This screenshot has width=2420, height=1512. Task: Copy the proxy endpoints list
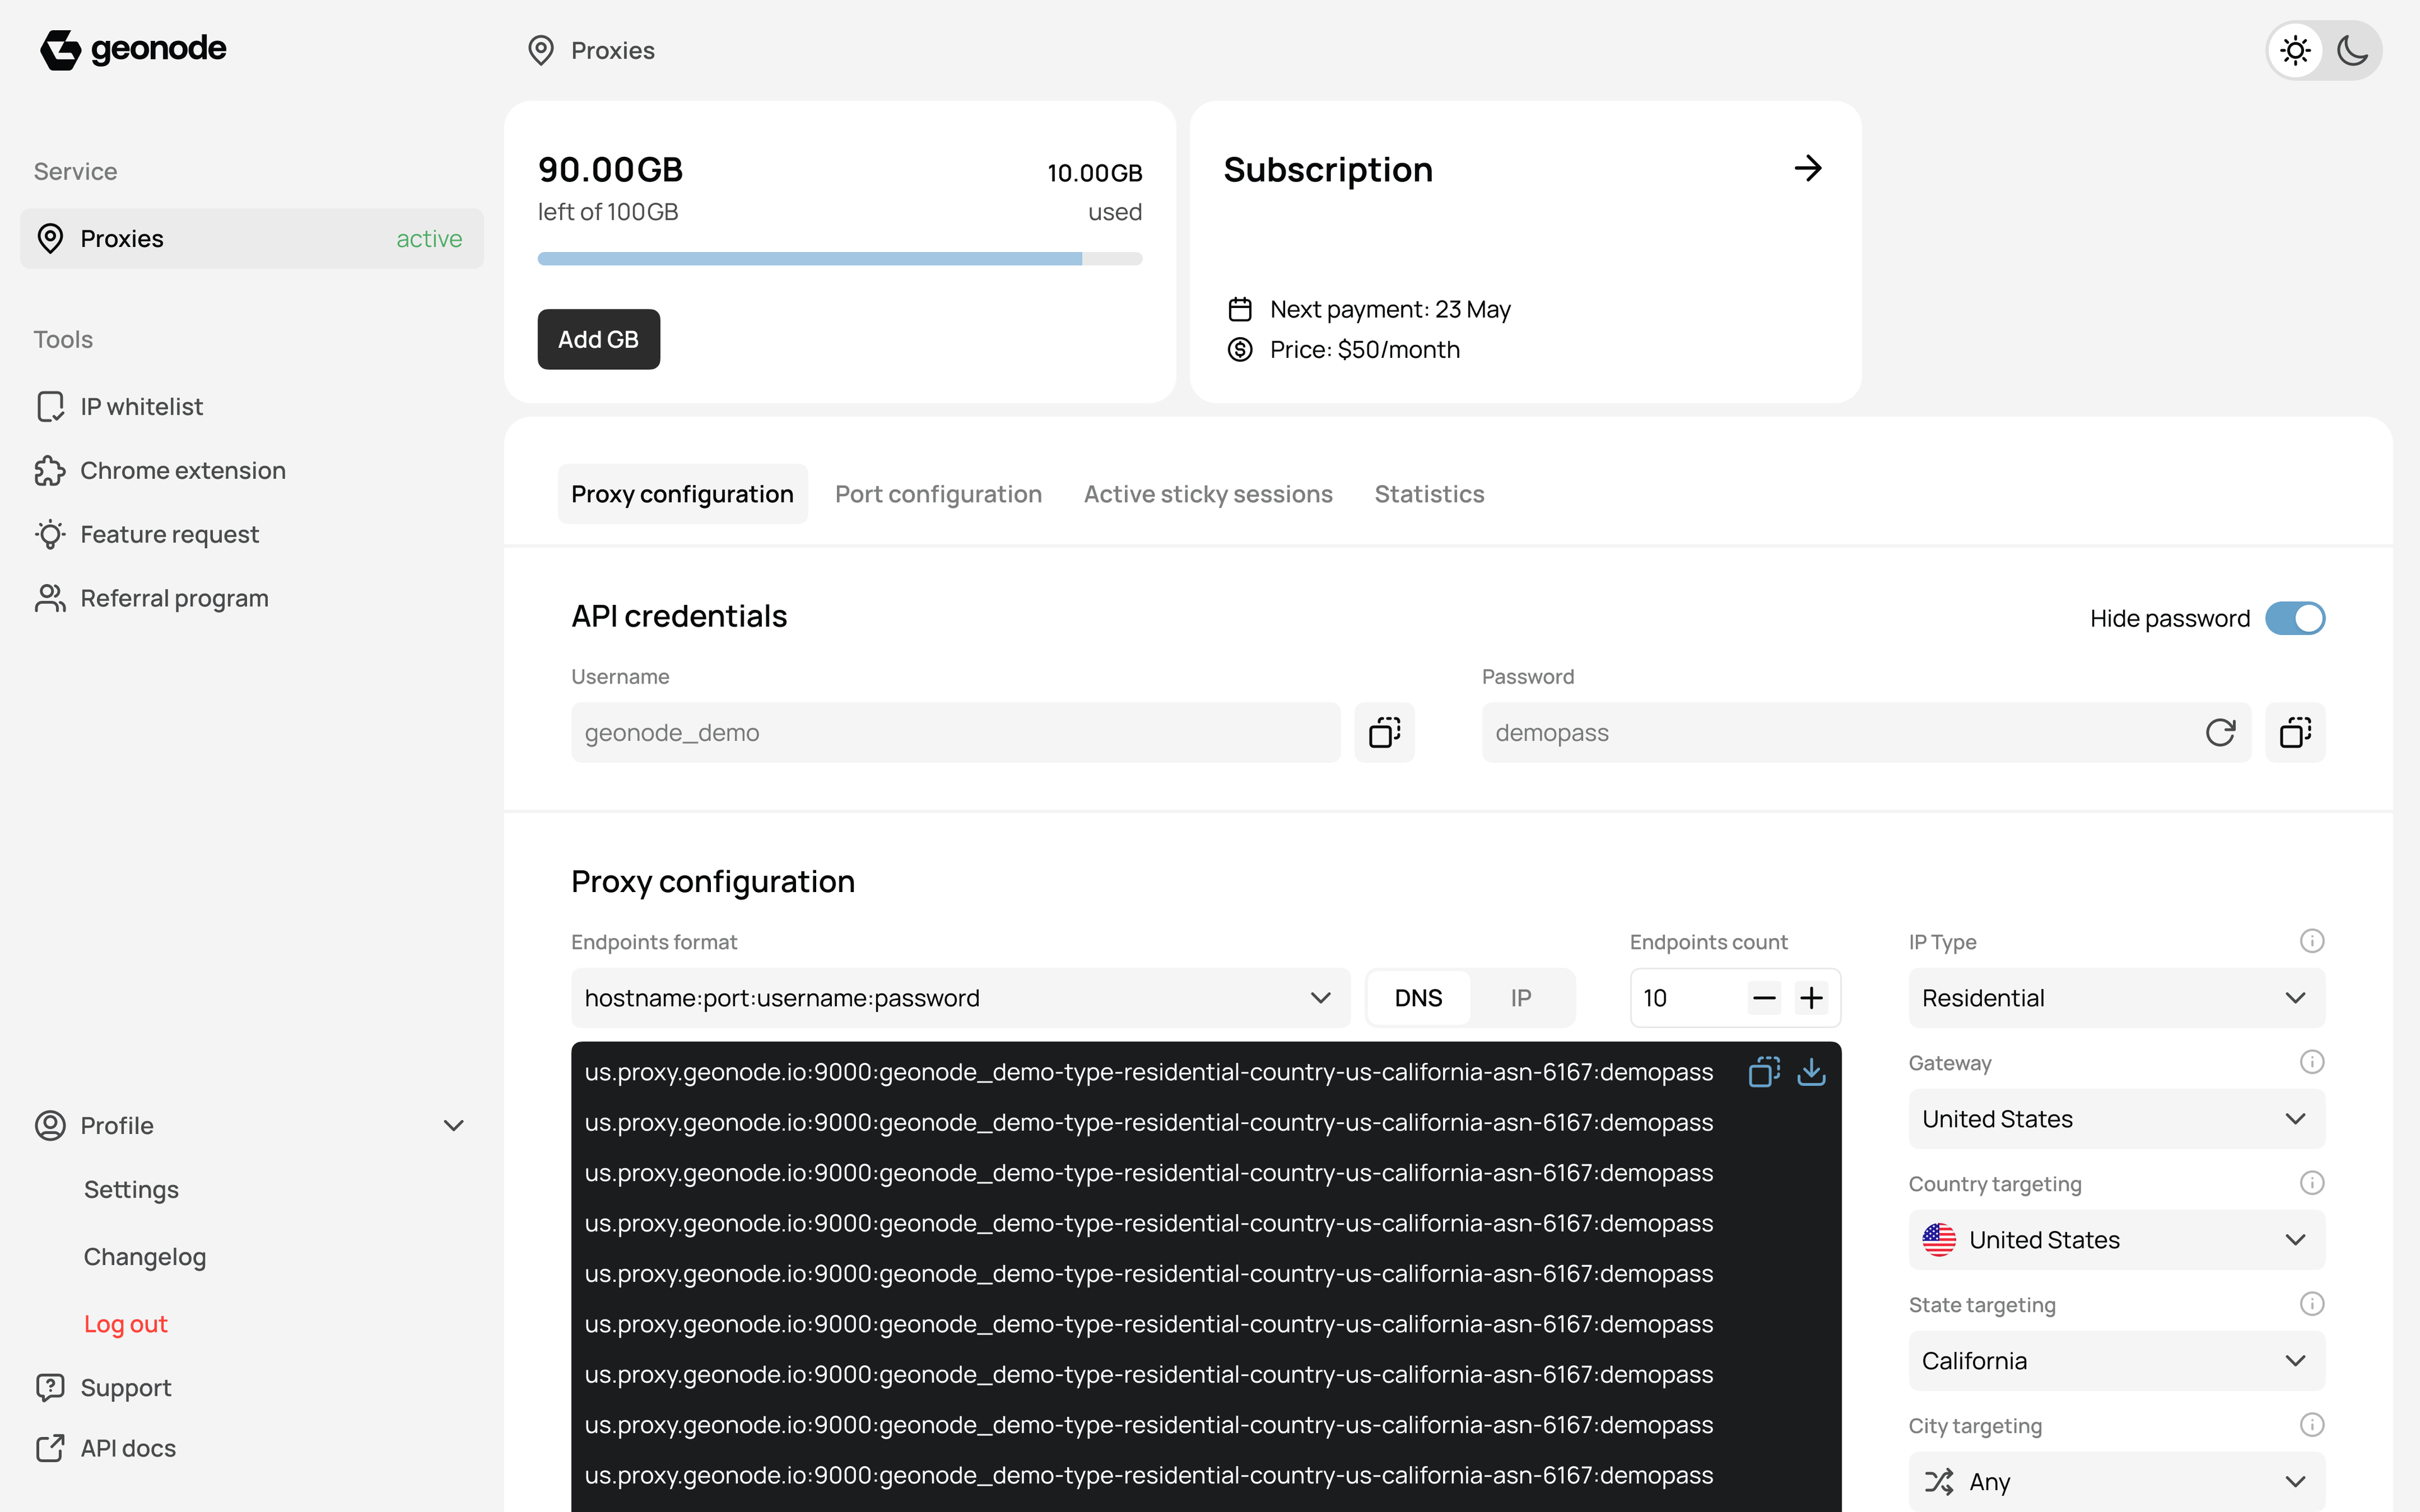tap(1764, 1072)
